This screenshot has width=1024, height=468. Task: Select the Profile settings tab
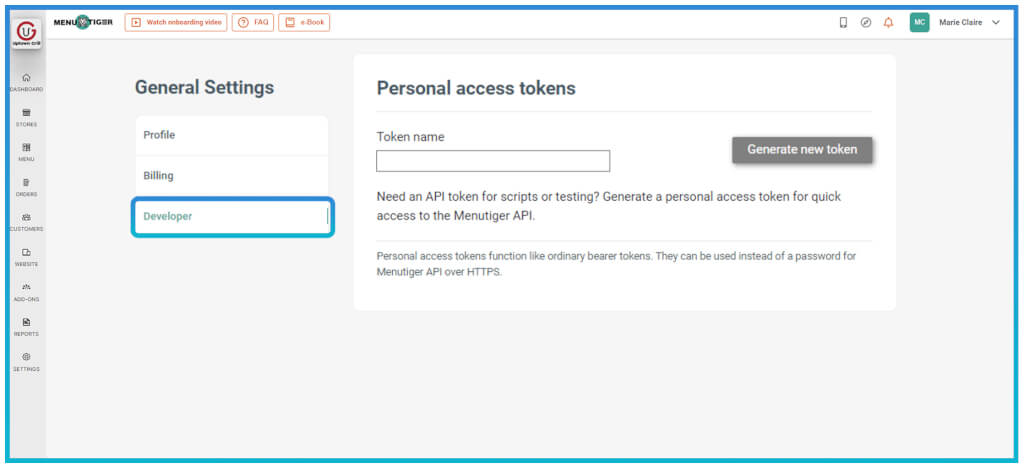coord(231,135)
